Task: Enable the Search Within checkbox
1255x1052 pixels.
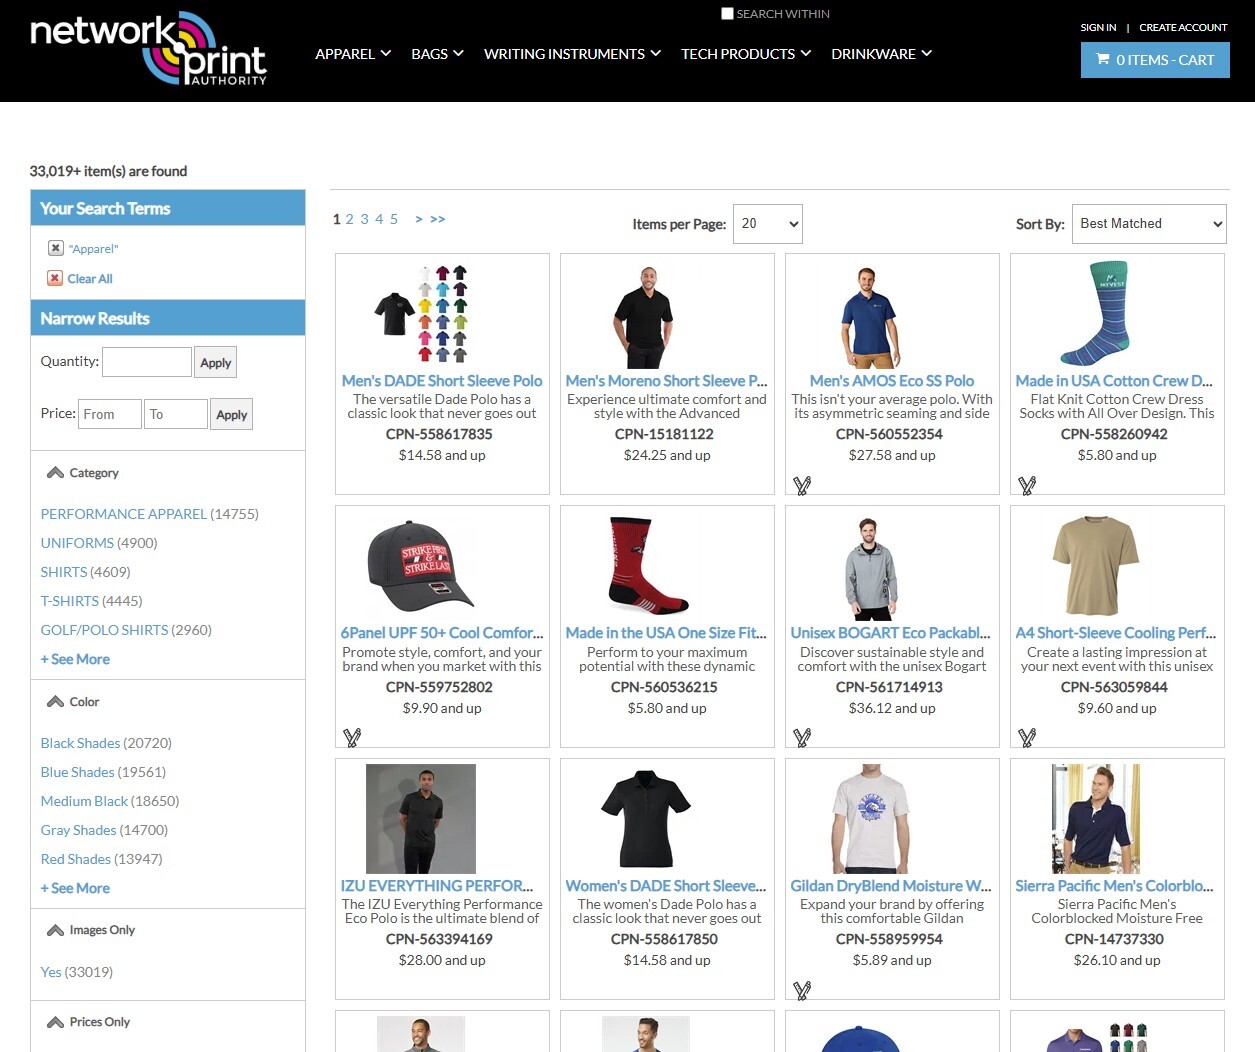Action: pos(727,14)
